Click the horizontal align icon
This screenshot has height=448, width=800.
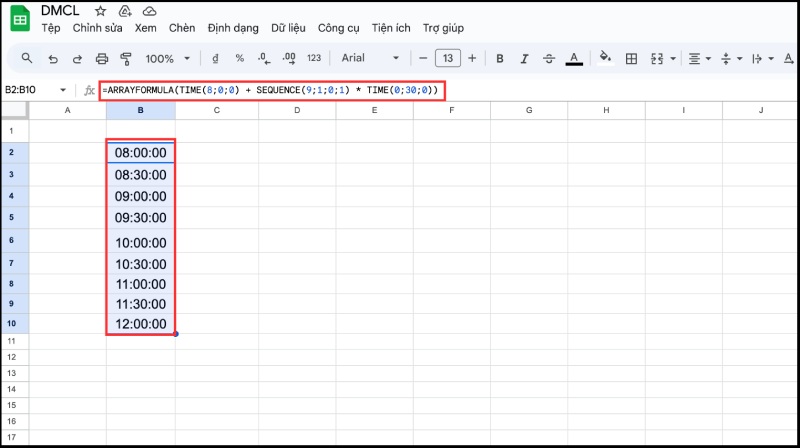[694, 59]
